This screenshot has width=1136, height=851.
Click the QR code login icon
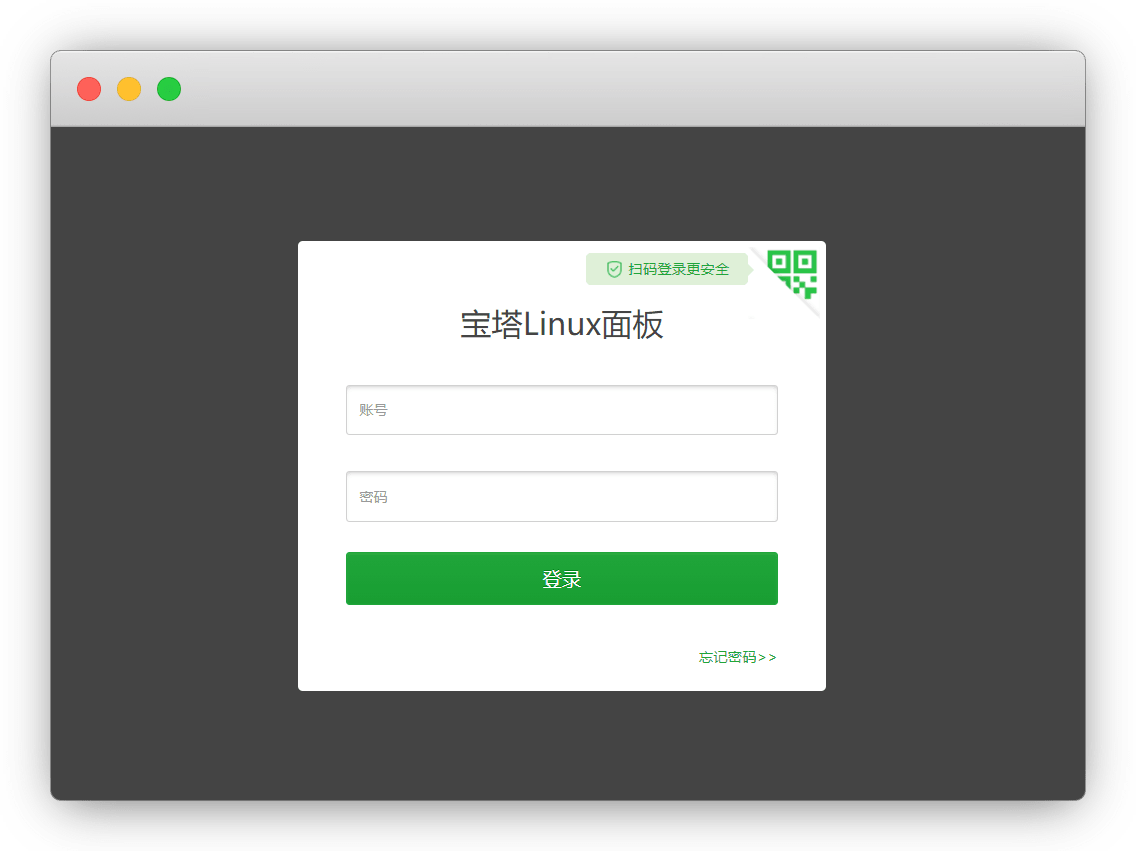coord(792,271)
